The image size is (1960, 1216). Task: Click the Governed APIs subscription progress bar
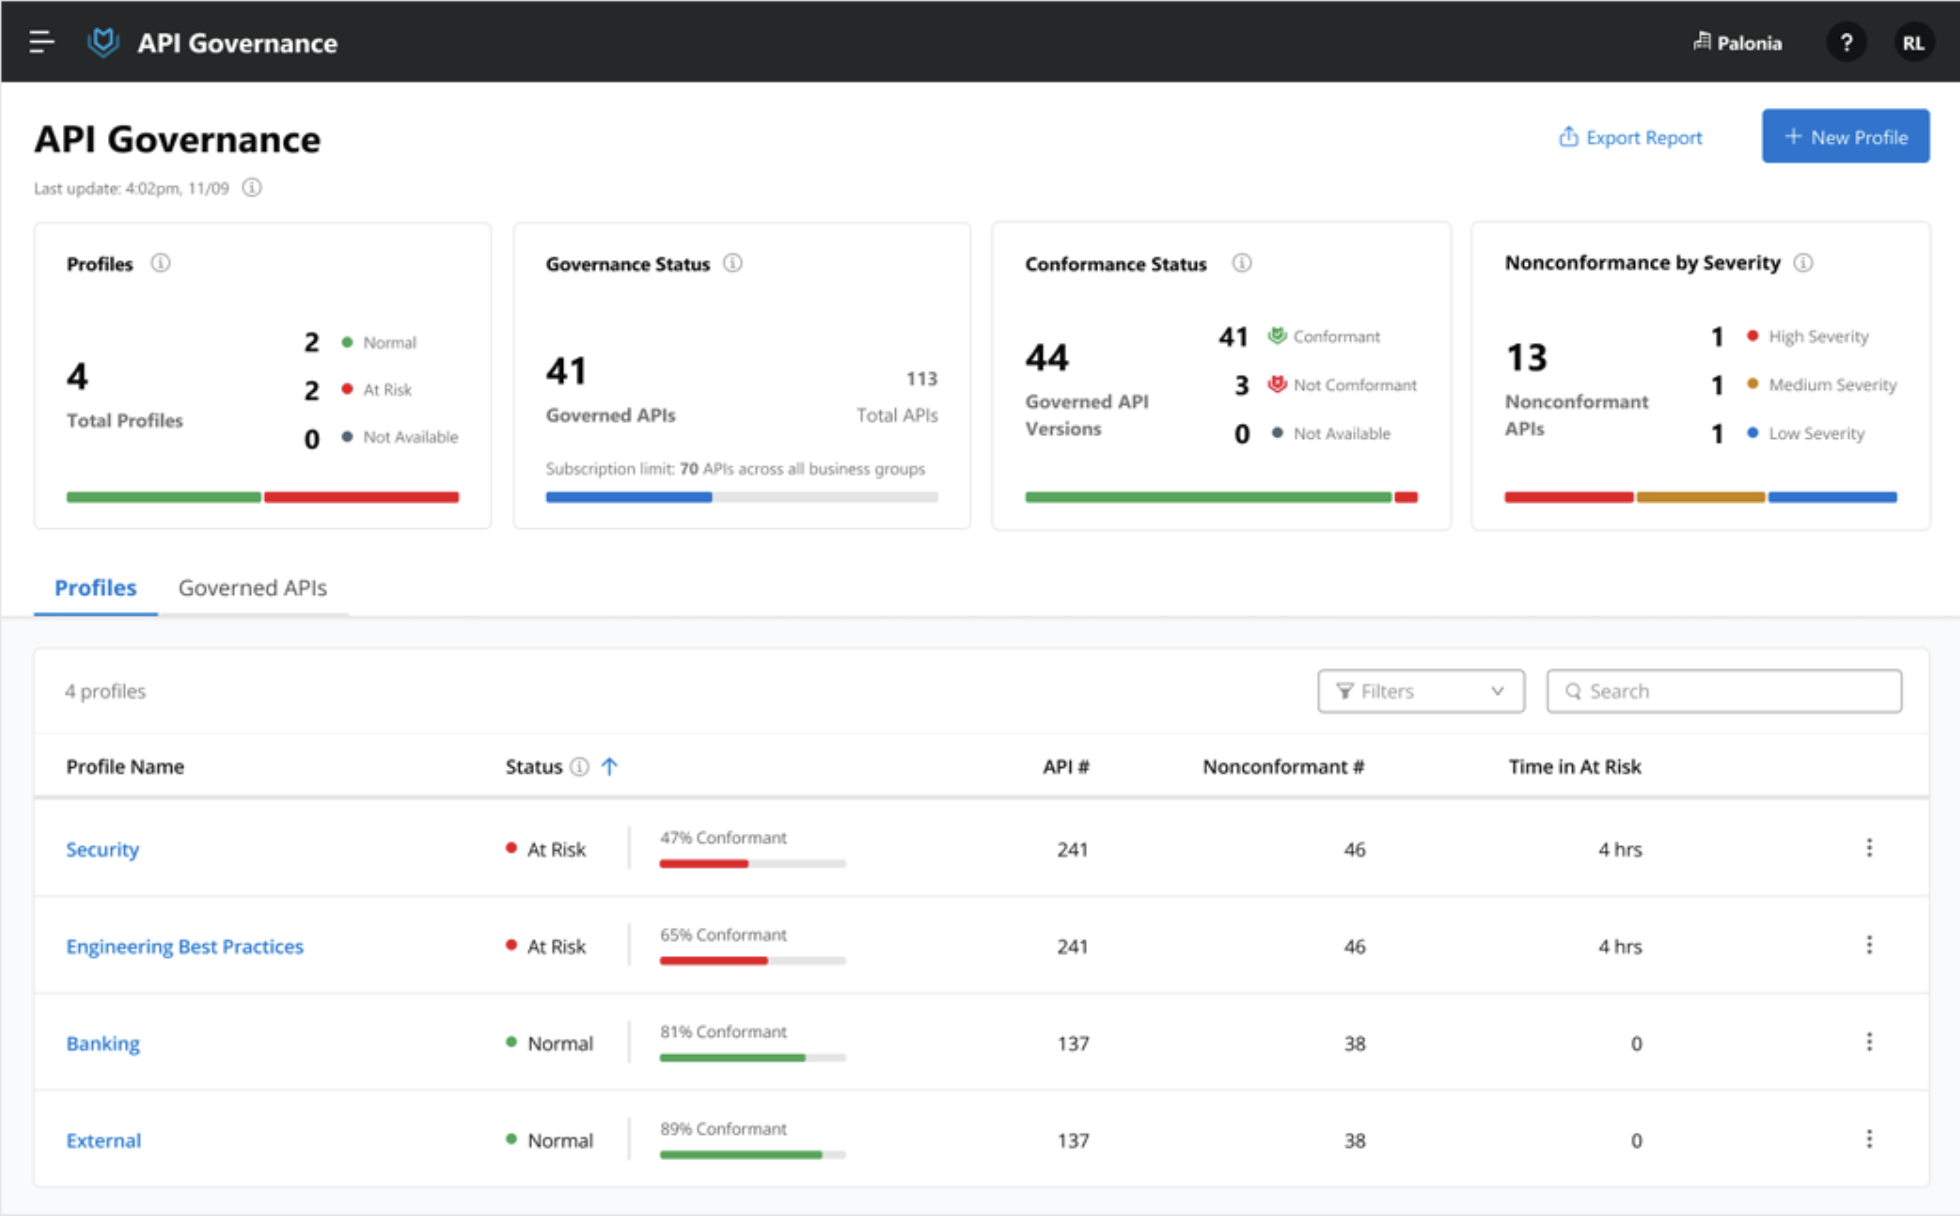click(741, 497)
